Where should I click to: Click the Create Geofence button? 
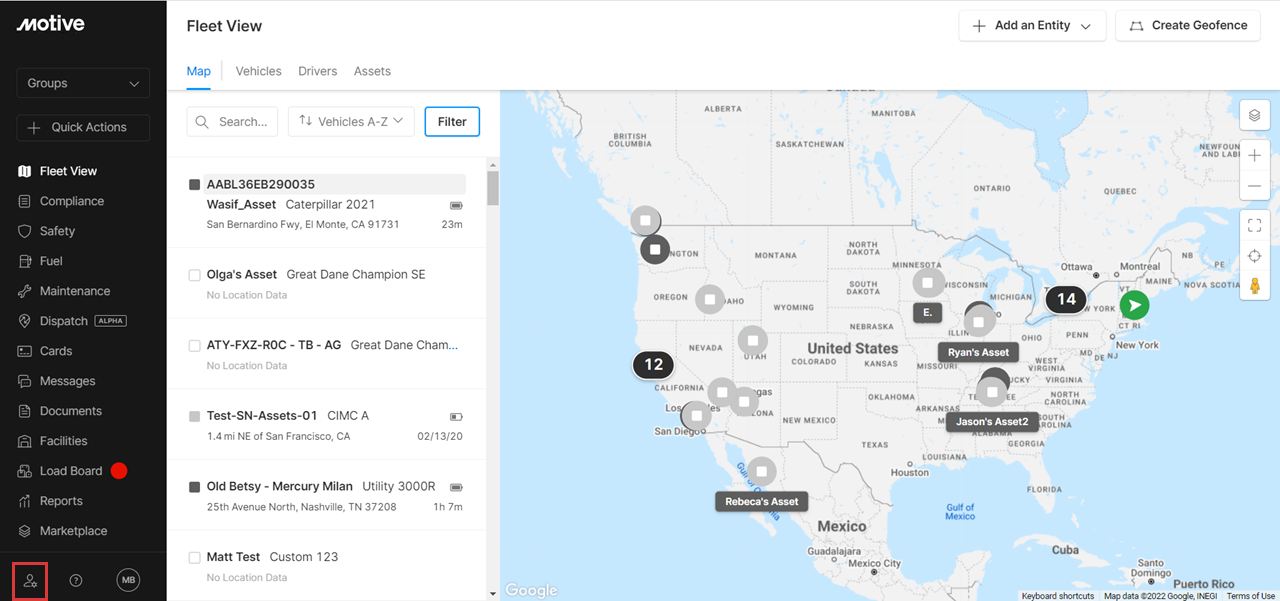click(x=1188, y=26)
